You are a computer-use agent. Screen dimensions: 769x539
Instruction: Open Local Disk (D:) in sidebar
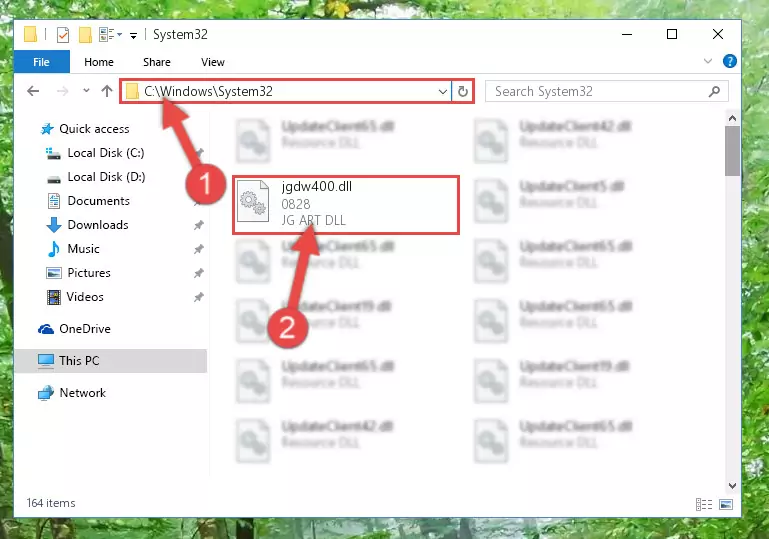[96, 177]
